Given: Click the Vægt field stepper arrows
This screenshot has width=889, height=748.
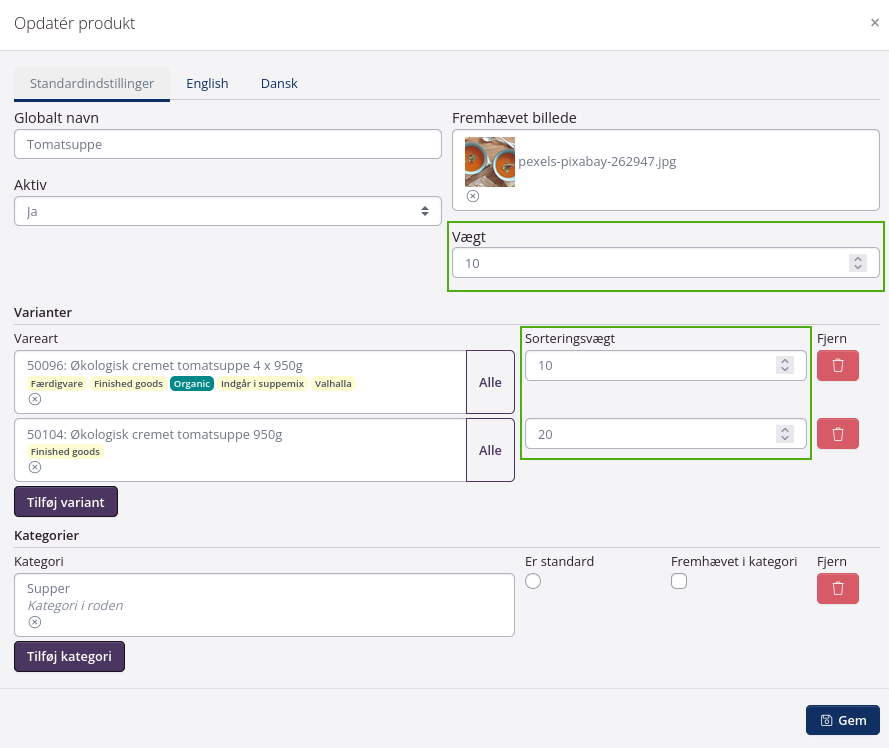Looking at the screenshot, I should 857,263.
